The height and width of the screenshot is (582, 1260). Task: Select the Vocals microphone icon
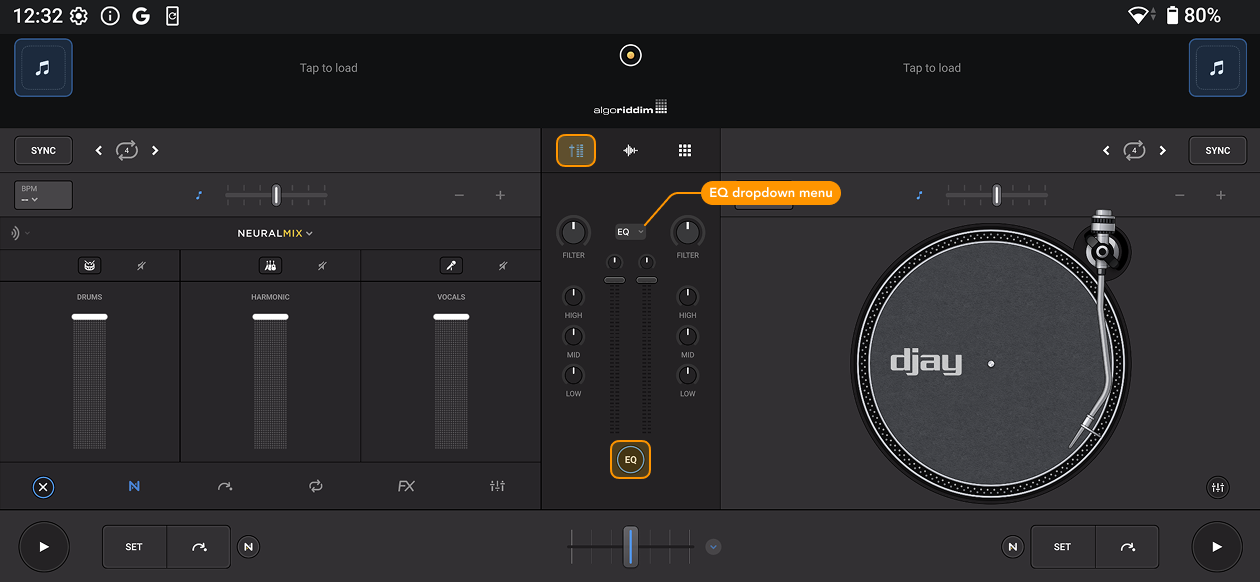tap(450, 265)
